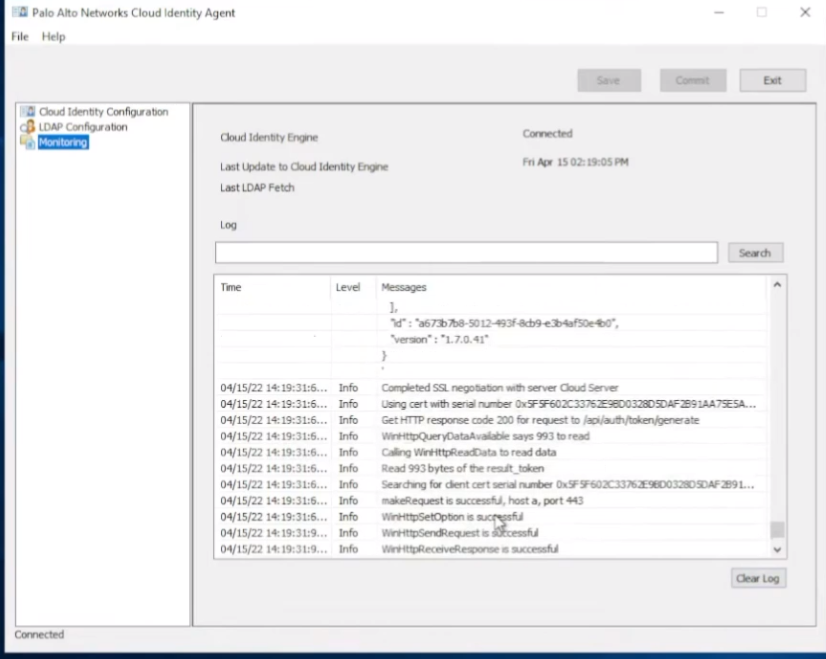The width and height of the screenshot is (826, 659).
Task: Click the Search button next to log field
Action: 755,253
